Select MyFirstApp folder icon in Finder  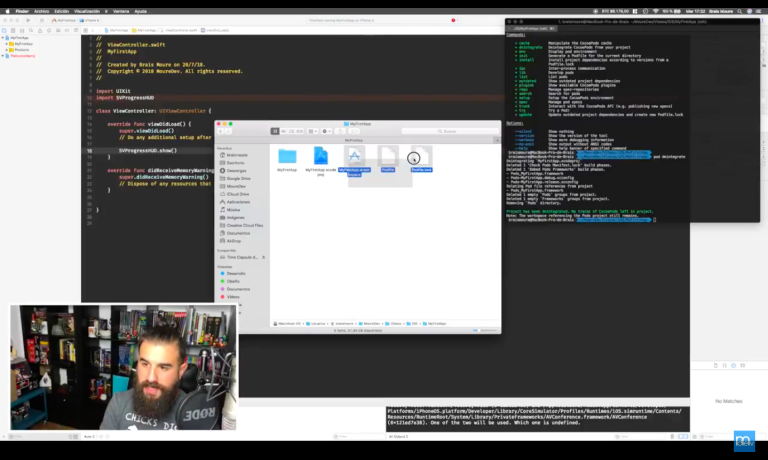[287, 156]
